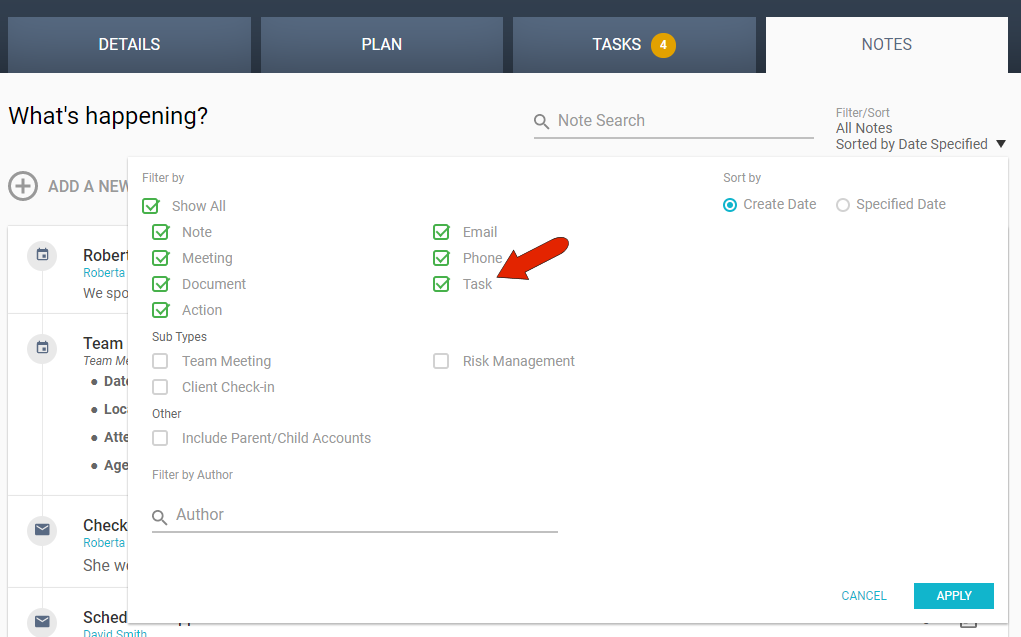Click the Note Search magnifier icon
The width and height of the screenshot is (1021, 637).
click(542, 122)
